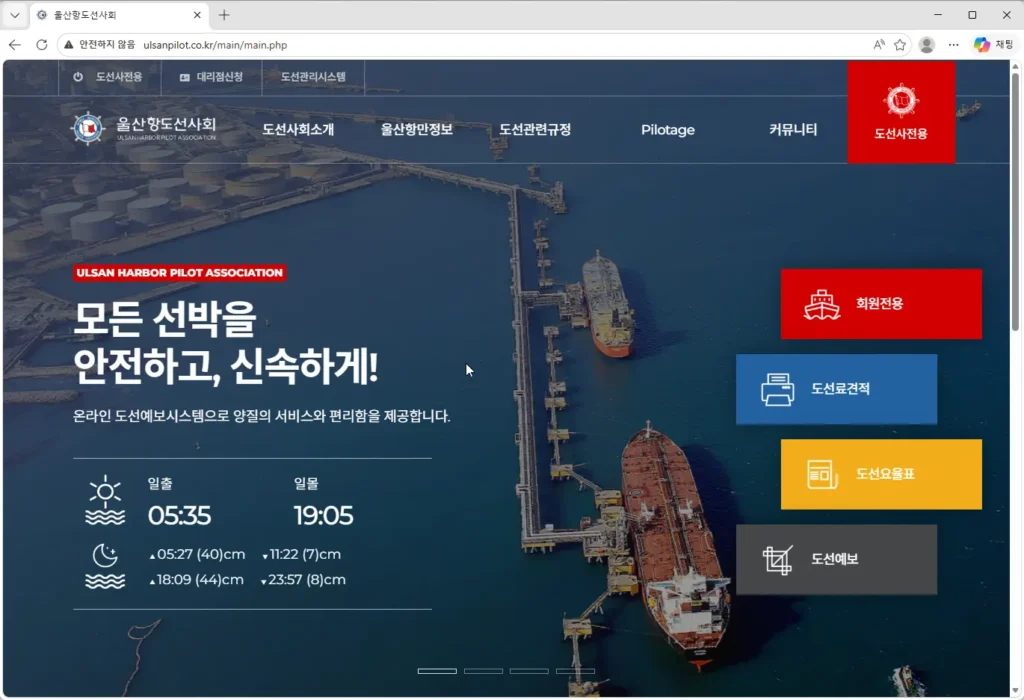Screen dimensions: 1024x700
Task: Click the card icon beside 대리점신청
Action: 185,77
